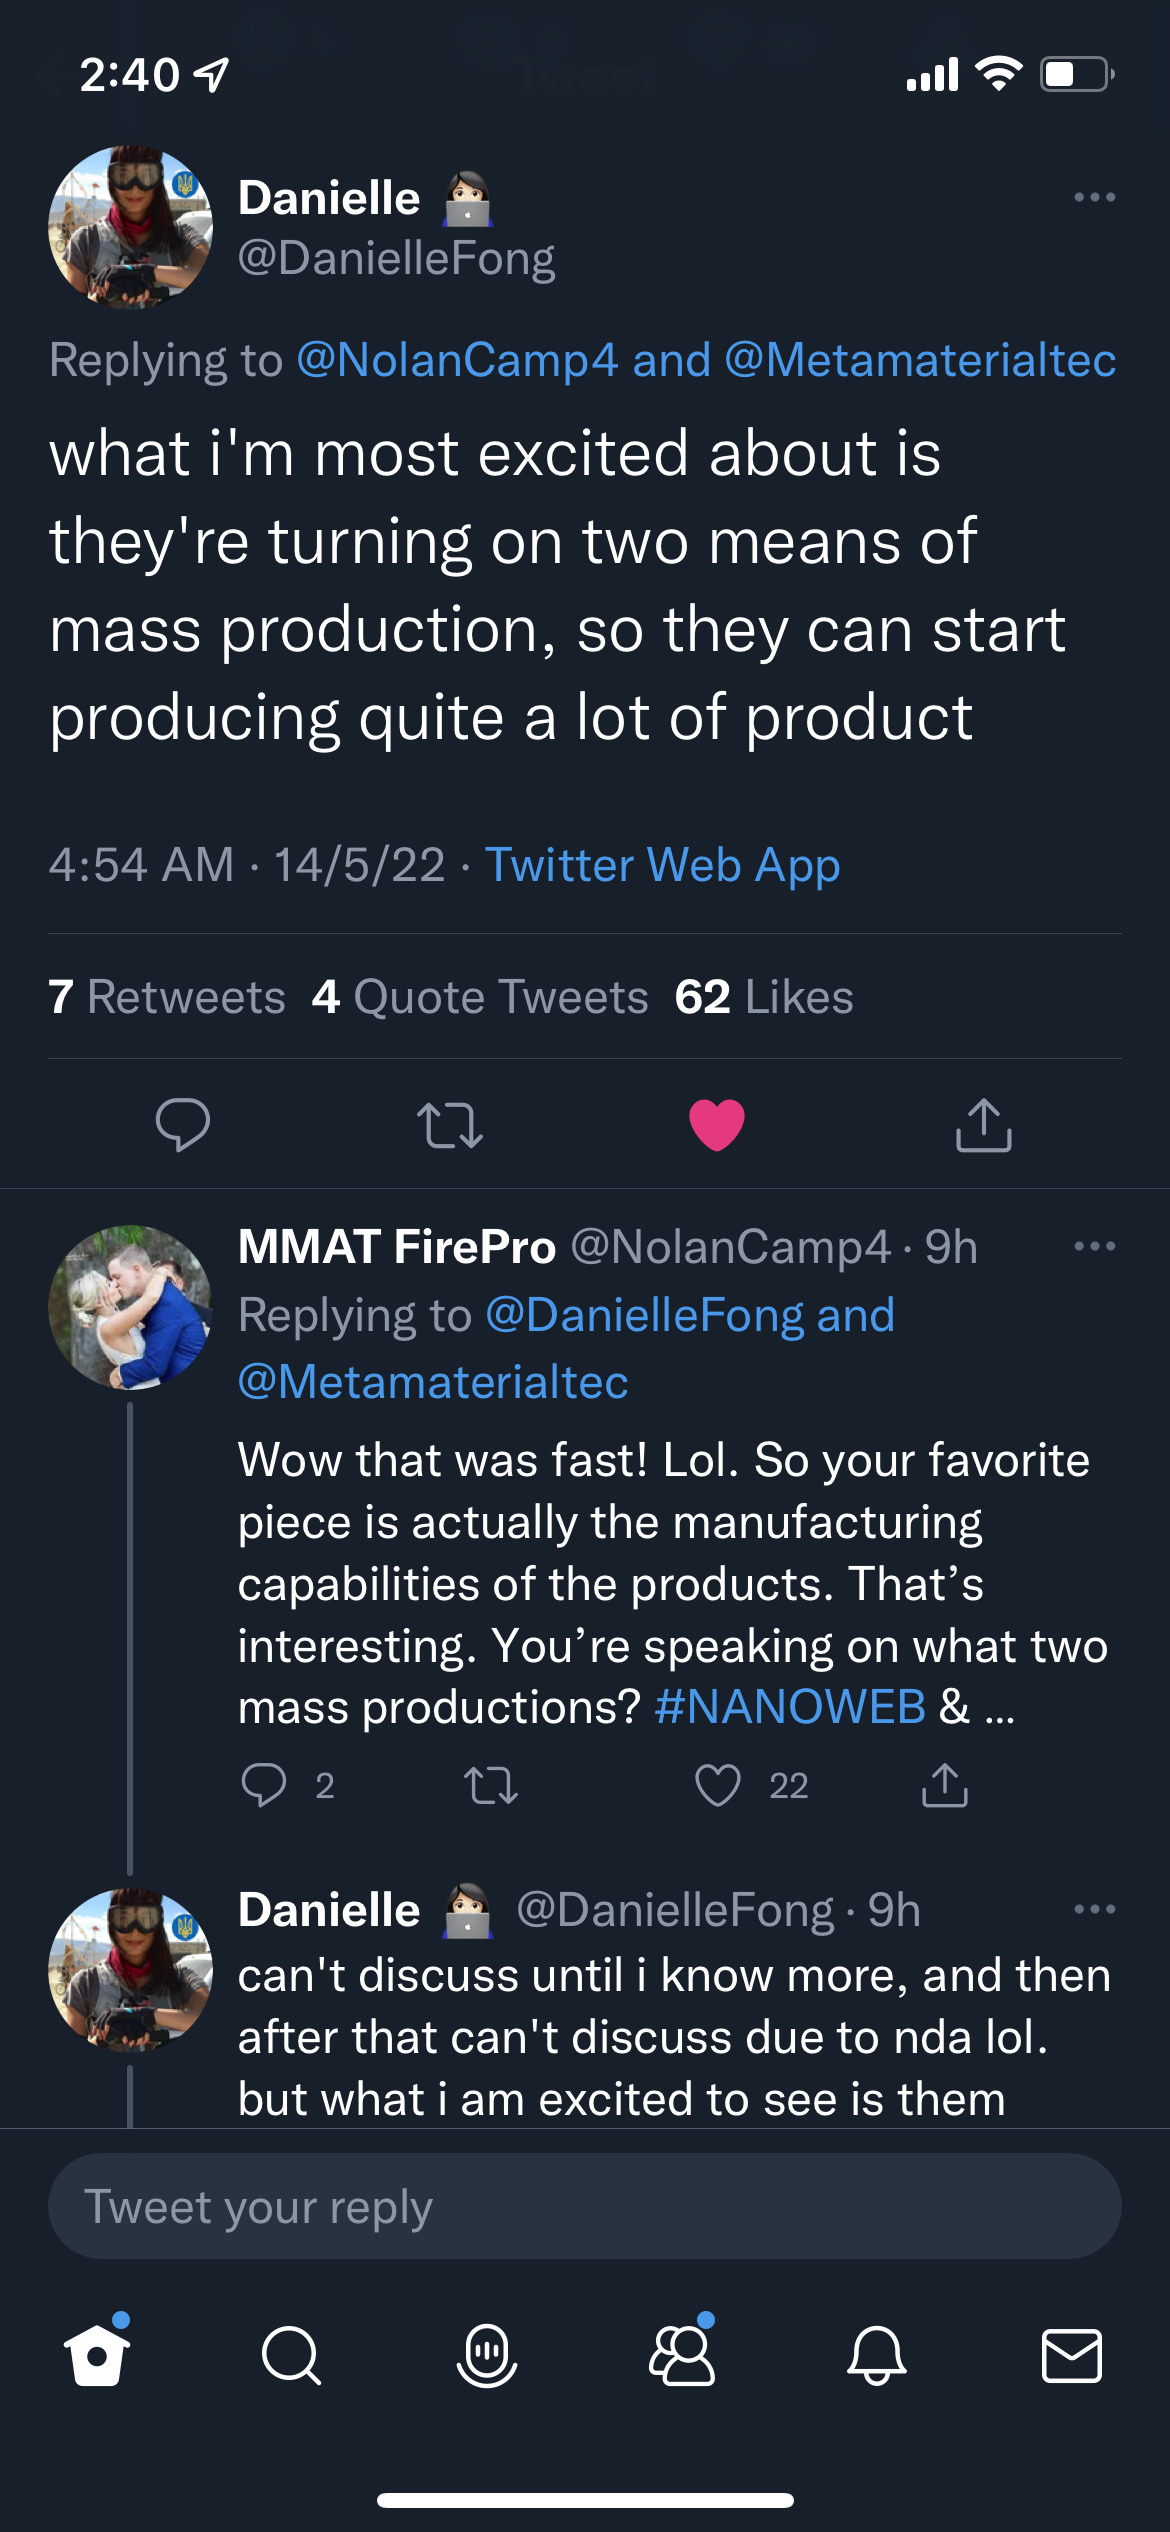Open the Notifications bell
This screenshot has height=2532, width=1170.
877,2356
